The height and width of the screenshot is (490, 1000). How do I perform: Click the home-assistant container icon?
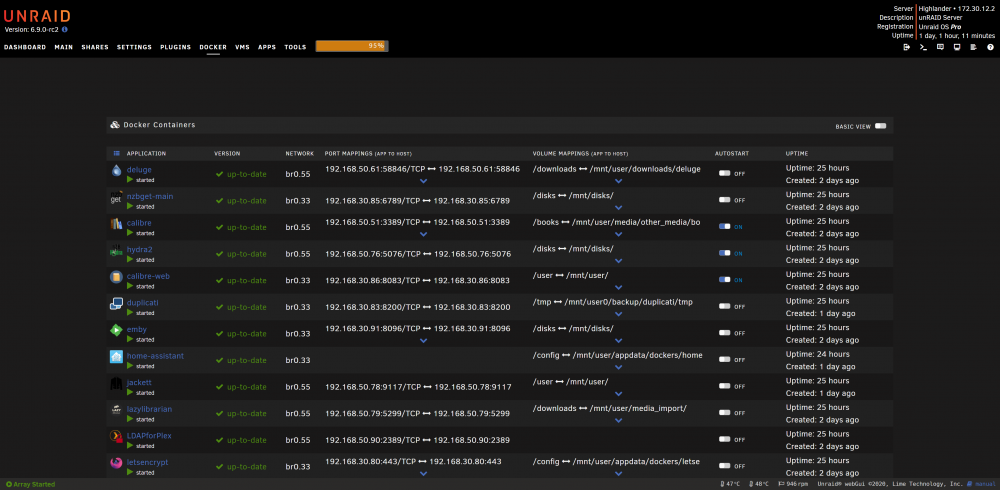pos(116,357)
